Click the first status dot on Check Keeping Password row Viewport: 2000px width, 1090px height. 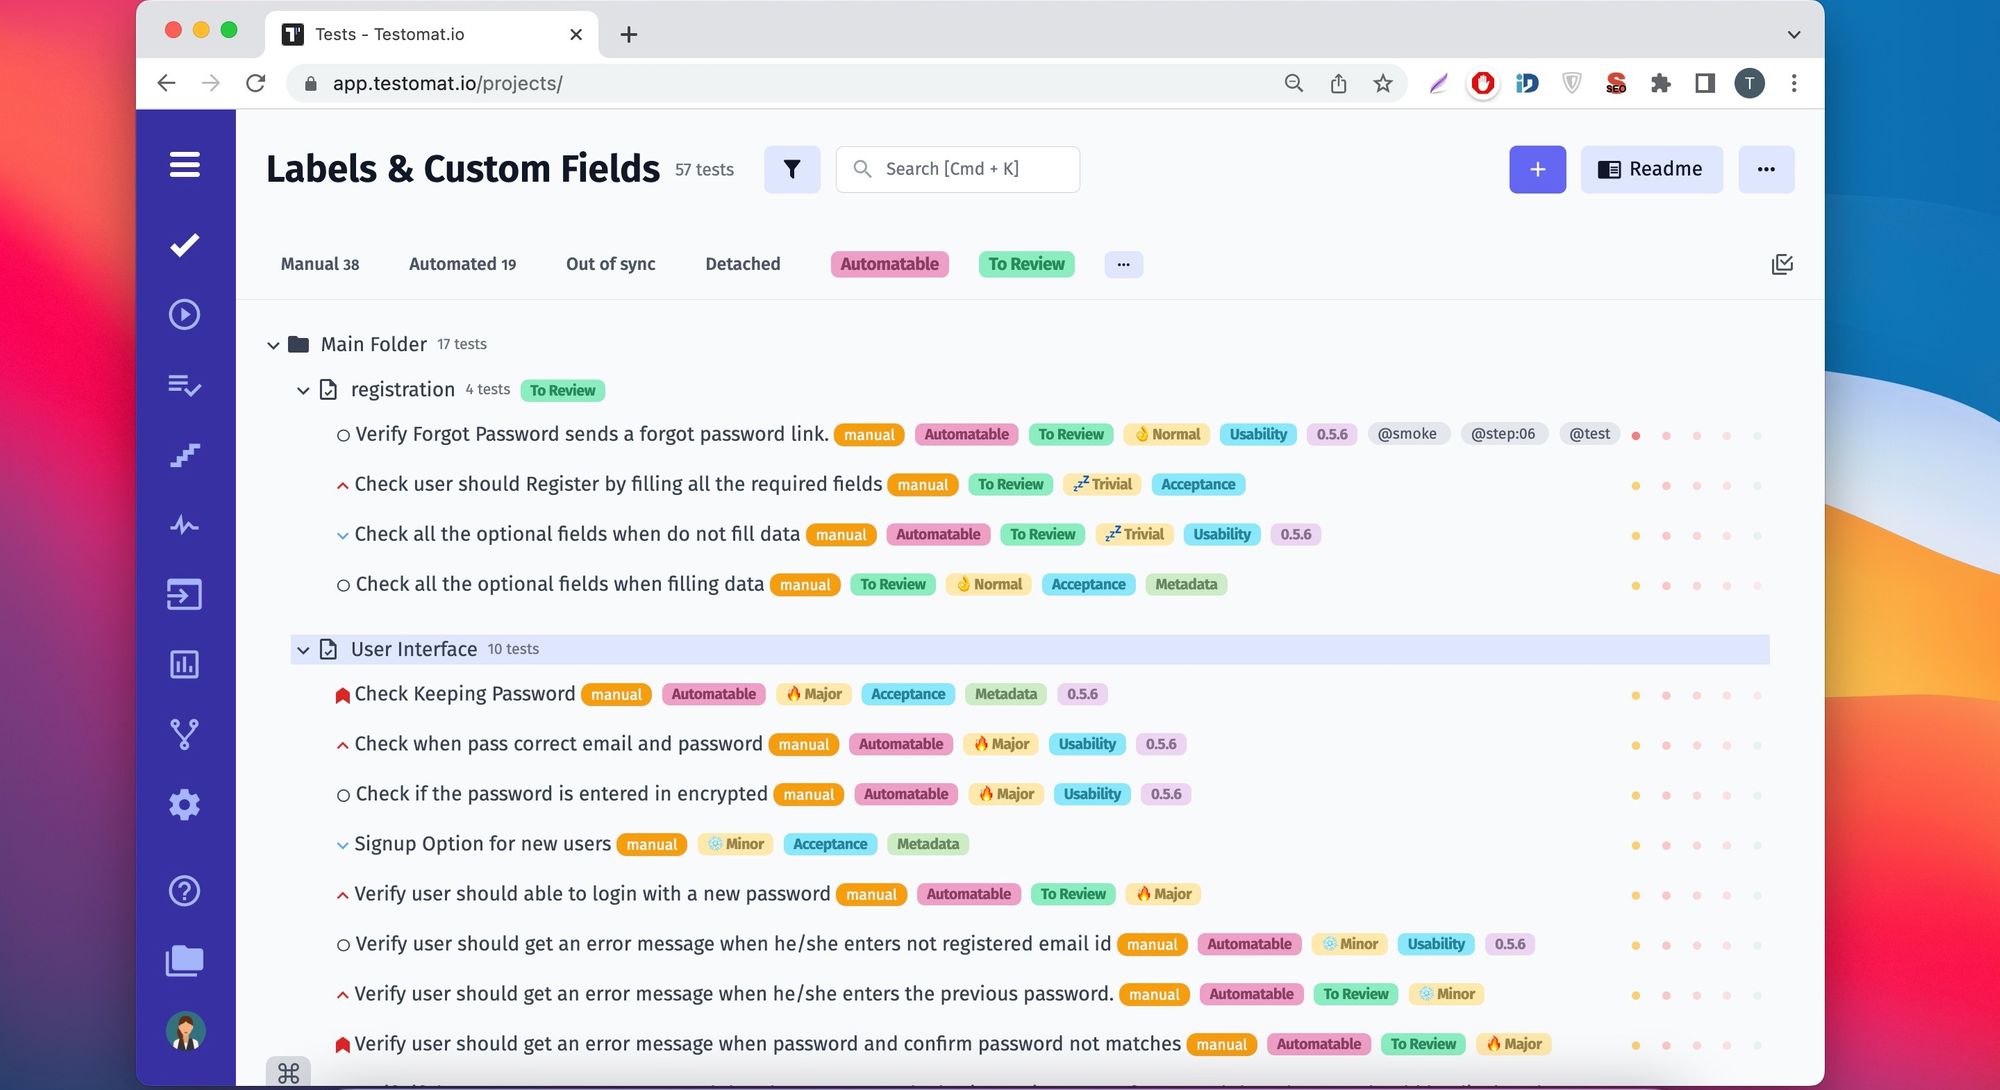click(x=1636, y=695)
